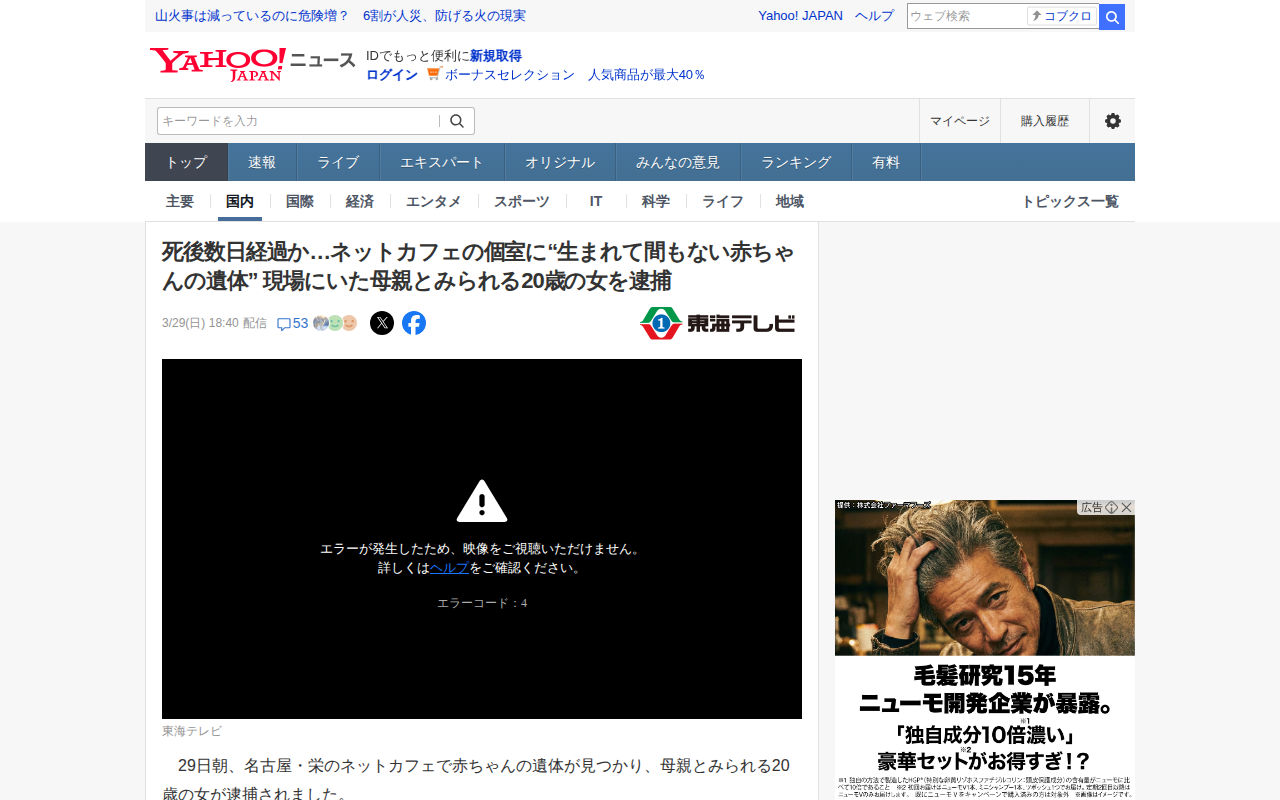Open the 東海テレビ publisher logo
The height and width of the screenshot is (800, 1280).
pos(717,323)
